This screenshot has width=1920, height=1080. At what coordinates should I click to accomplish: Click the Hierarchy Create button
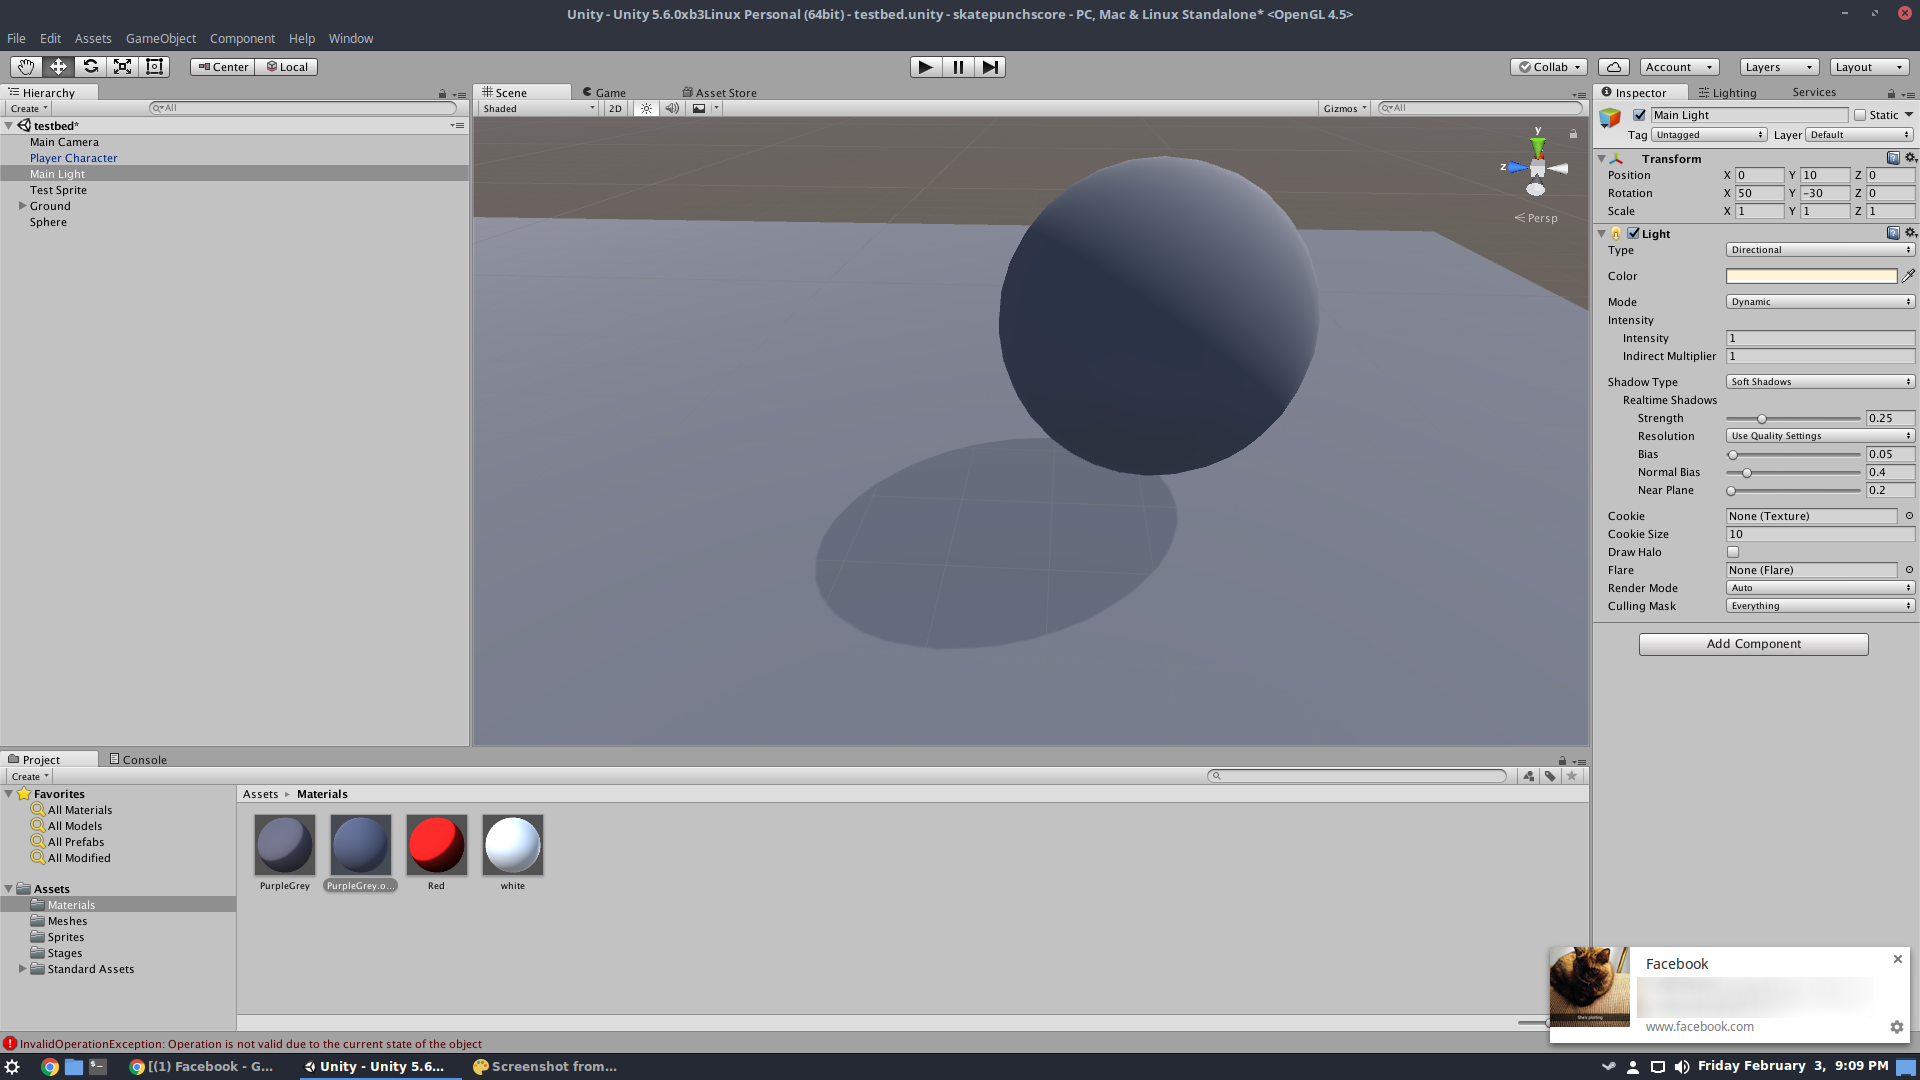[x=29, y=108]
